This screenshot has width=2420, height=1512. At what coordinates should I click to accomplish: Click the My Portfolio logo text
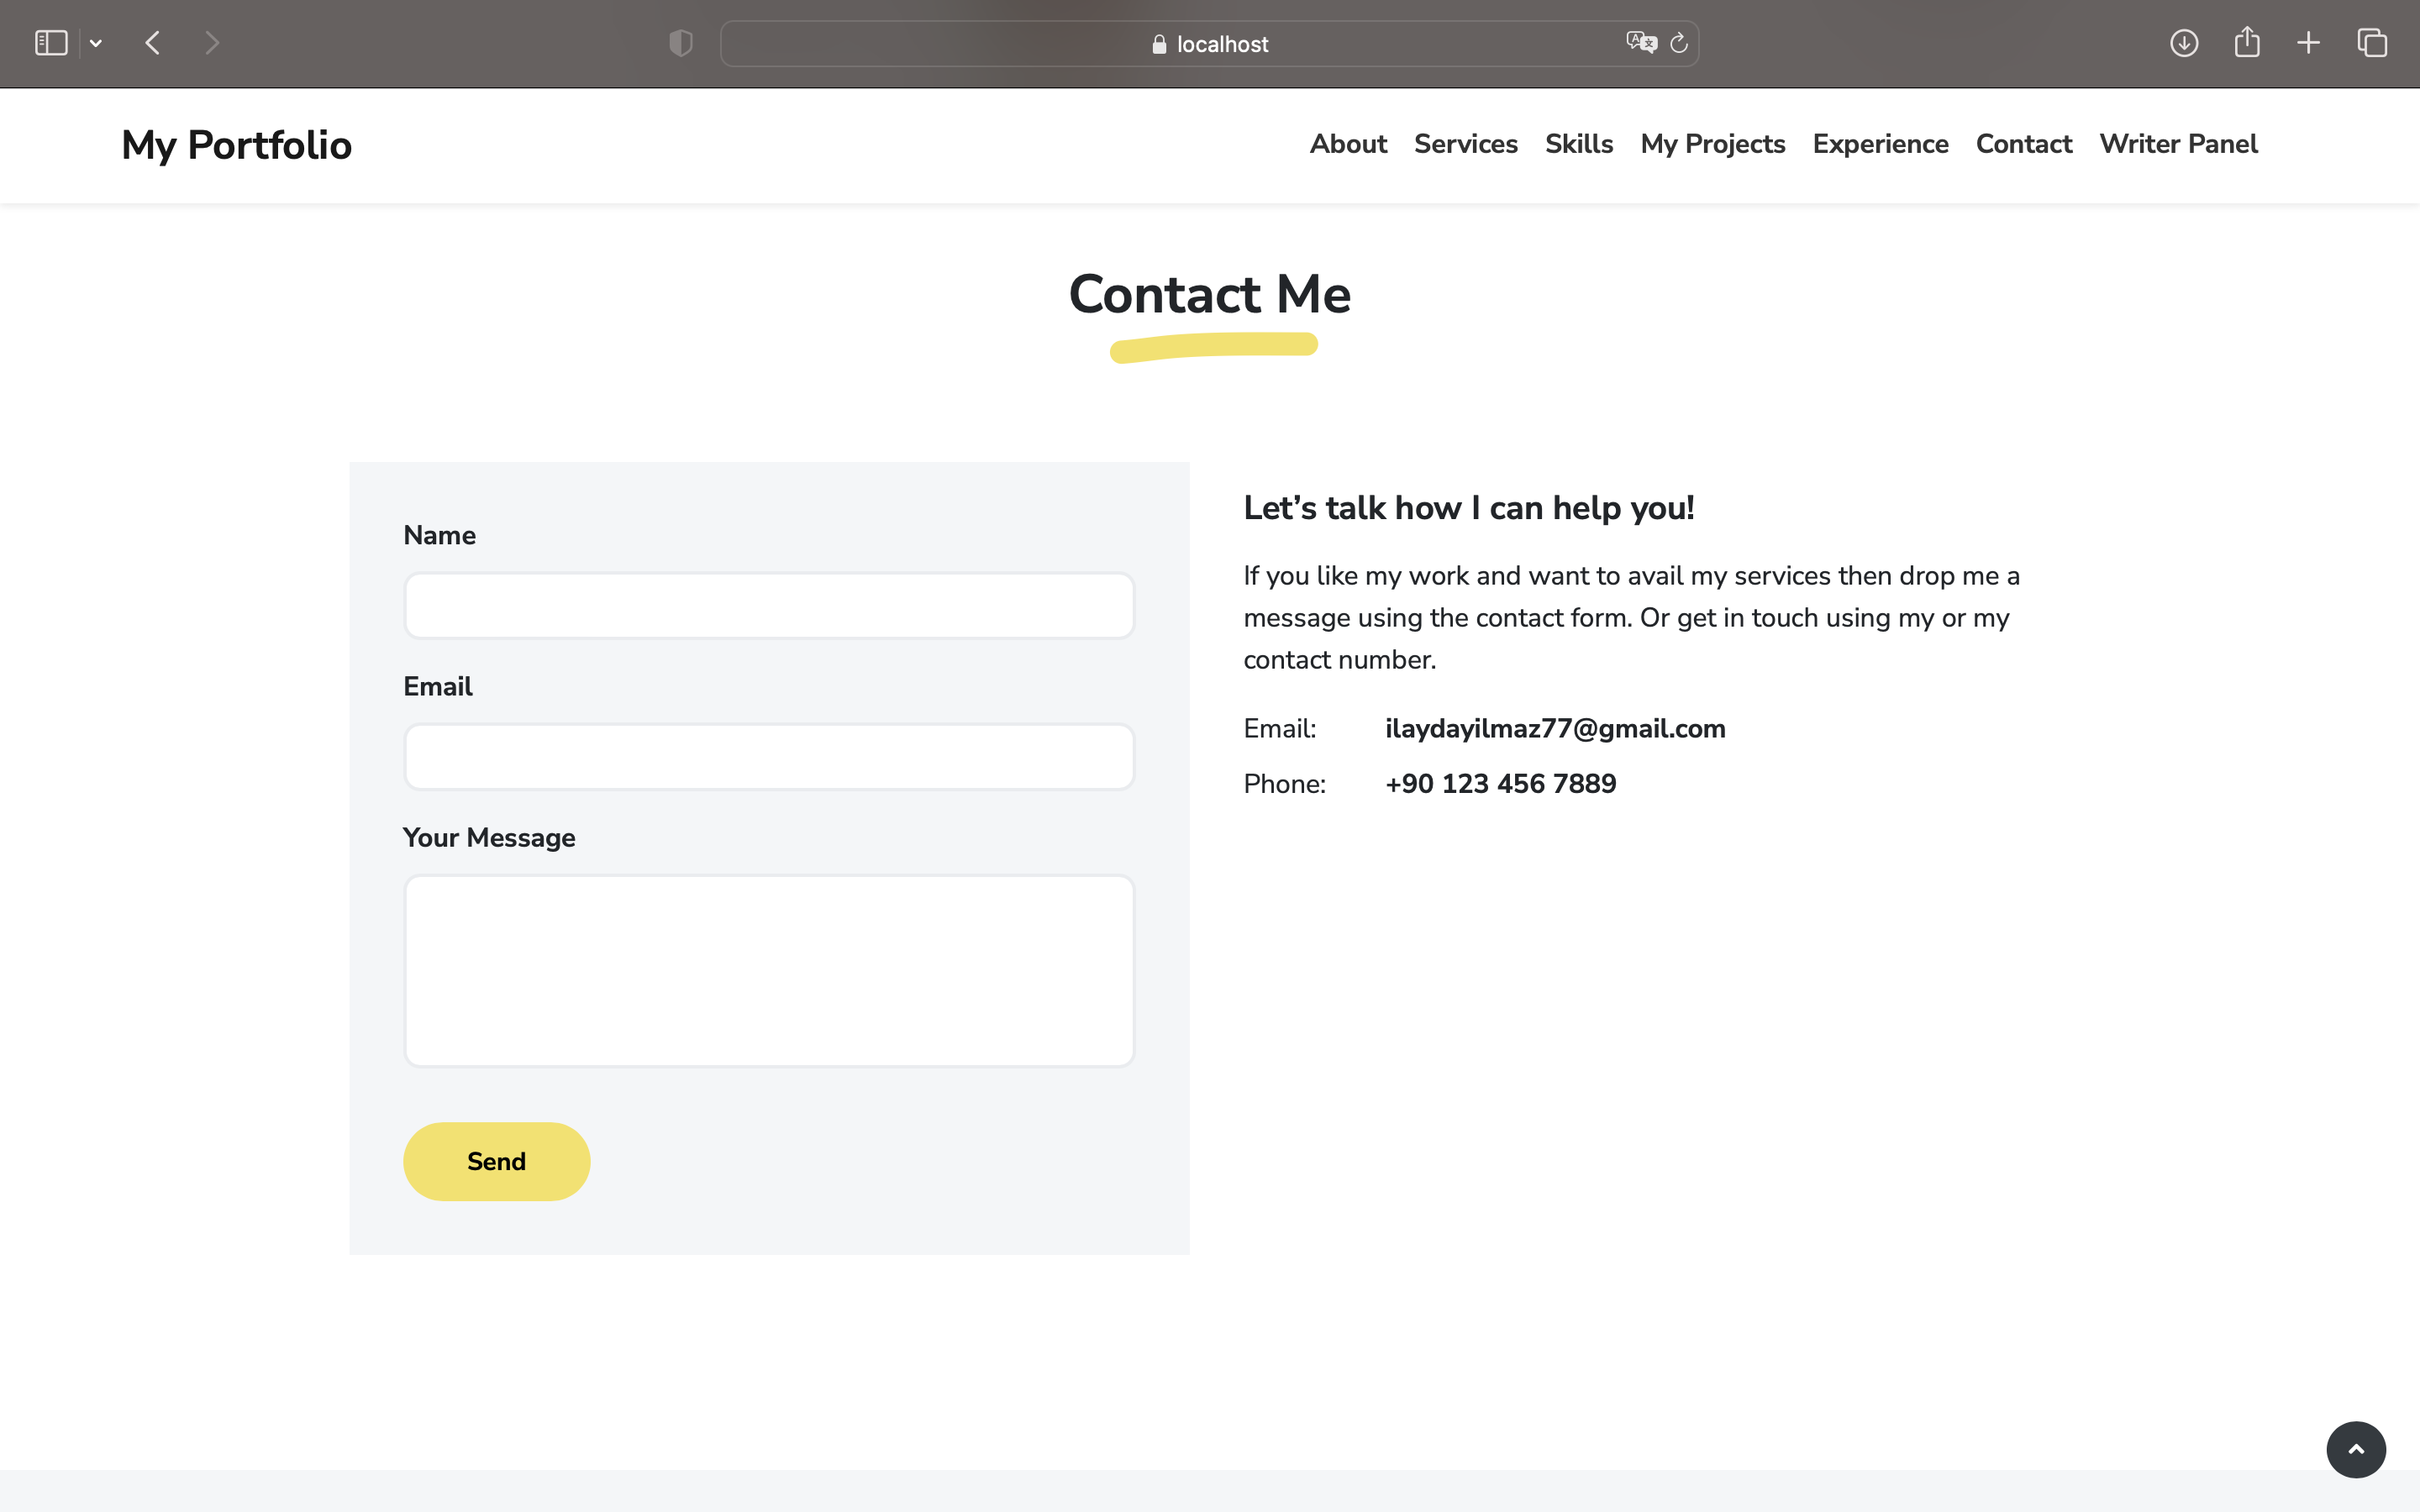click(236, 145)
